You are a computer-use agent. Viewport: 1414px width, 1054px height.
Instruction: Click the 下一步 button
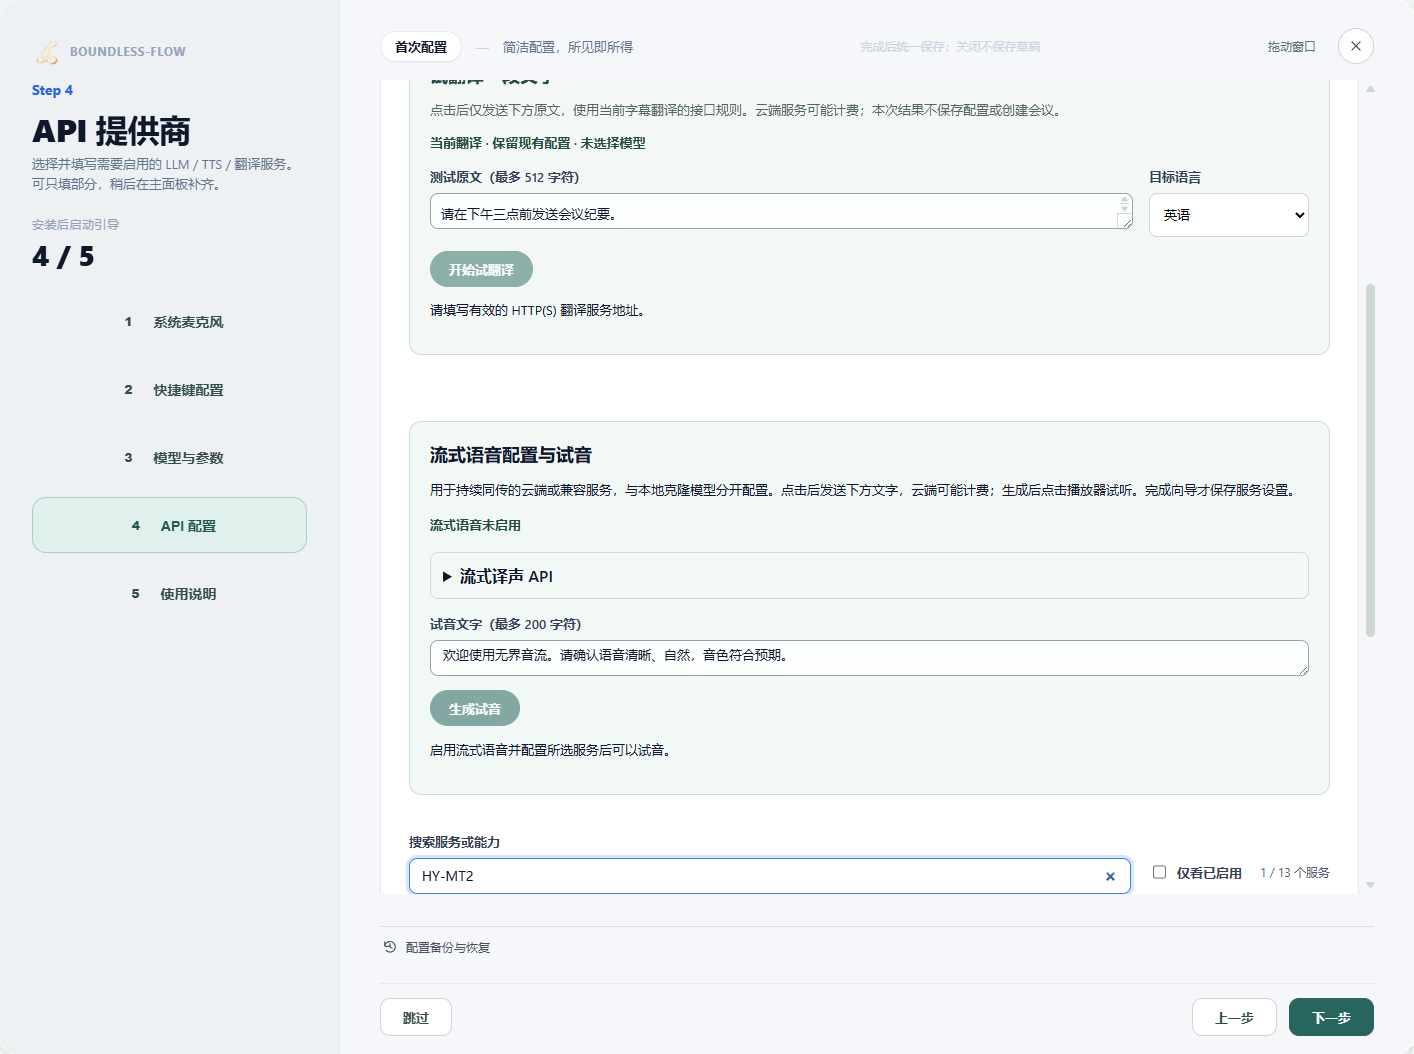tap(1331, 1017)
